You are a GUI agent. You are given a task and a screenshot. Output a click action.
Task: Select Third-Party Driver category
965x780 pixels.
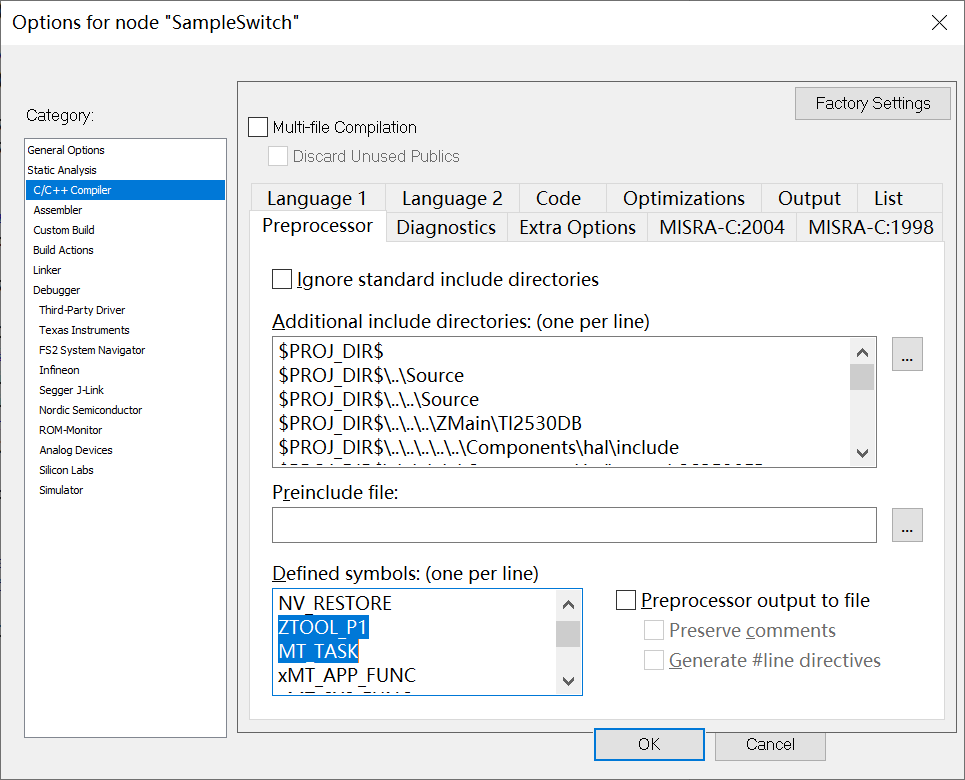126,310
